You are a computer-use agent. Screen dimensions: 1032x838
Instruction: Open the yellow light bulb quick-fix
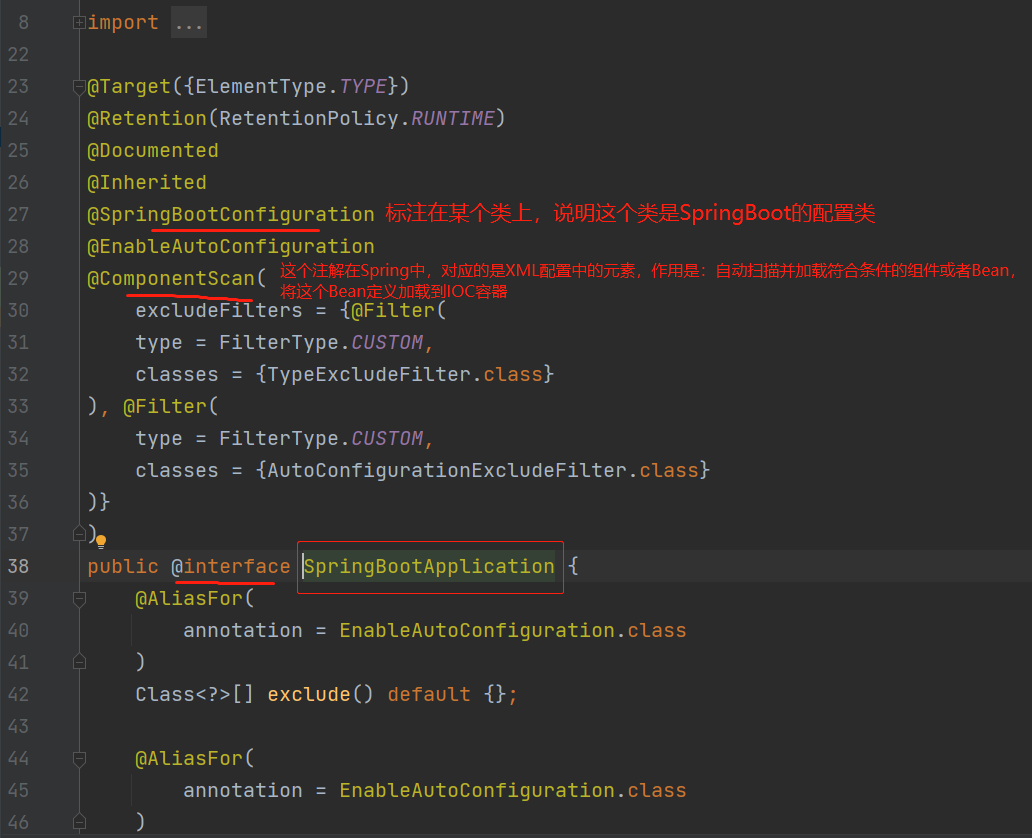[101, 542]
